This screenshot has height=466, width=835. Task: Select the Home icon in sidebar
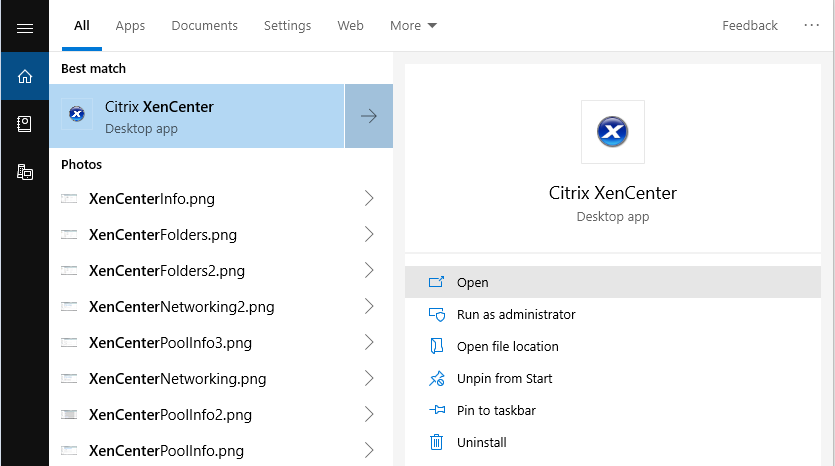tap(25, 76)
